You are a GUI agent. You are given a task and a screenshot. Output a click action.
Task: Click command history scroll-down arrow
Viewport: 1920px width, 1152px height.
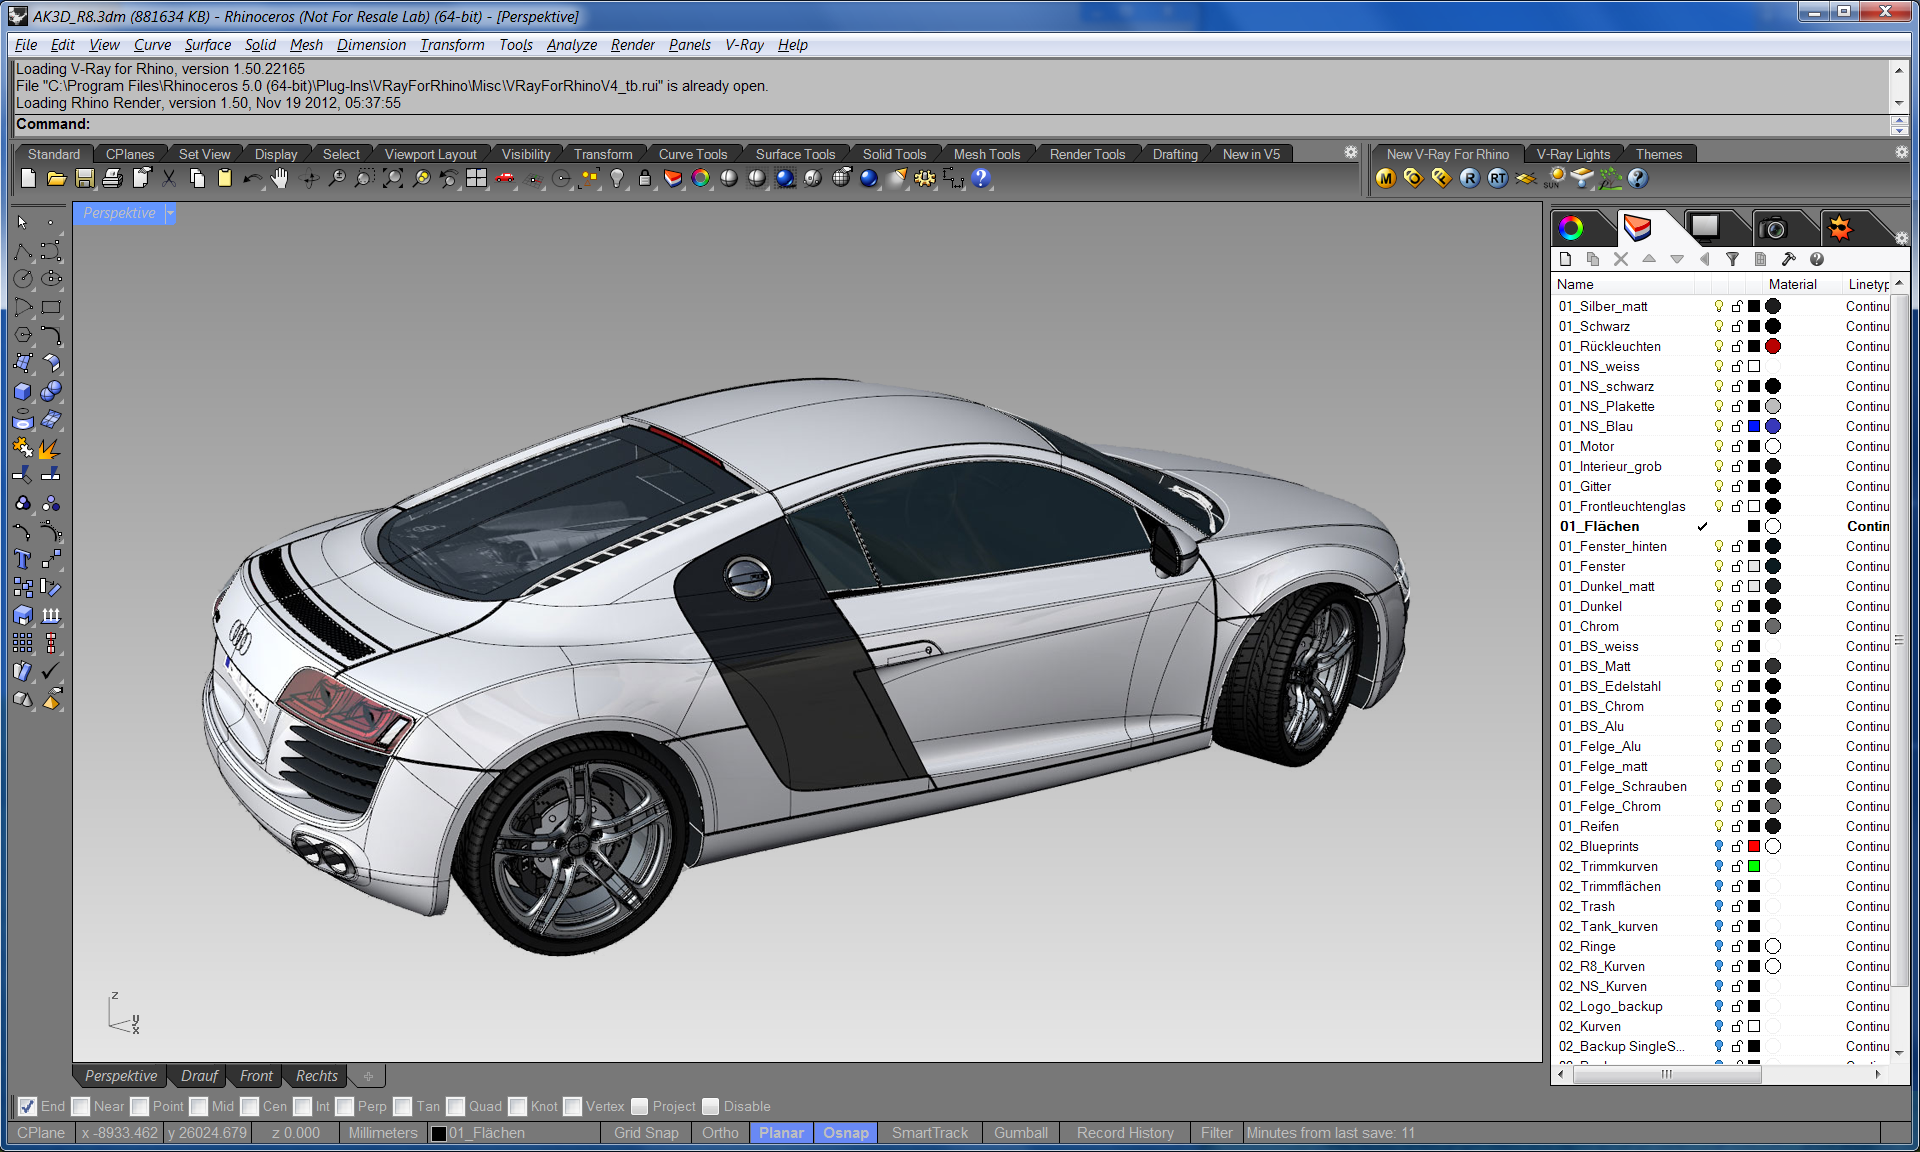click(1898, 103)
